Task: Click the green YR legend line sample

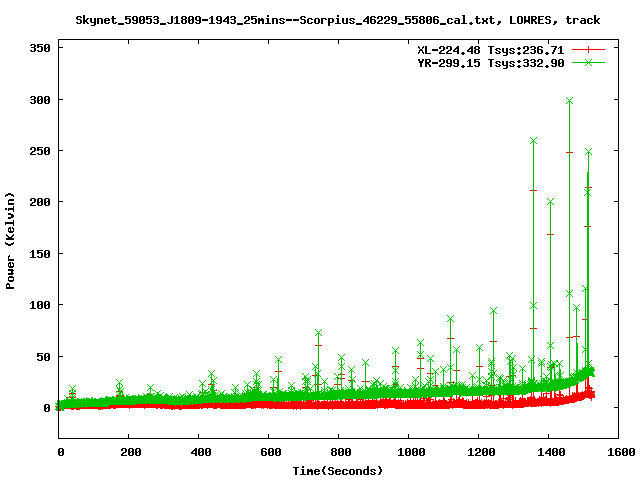Action: pyautogui.click(x=588, y=62)
